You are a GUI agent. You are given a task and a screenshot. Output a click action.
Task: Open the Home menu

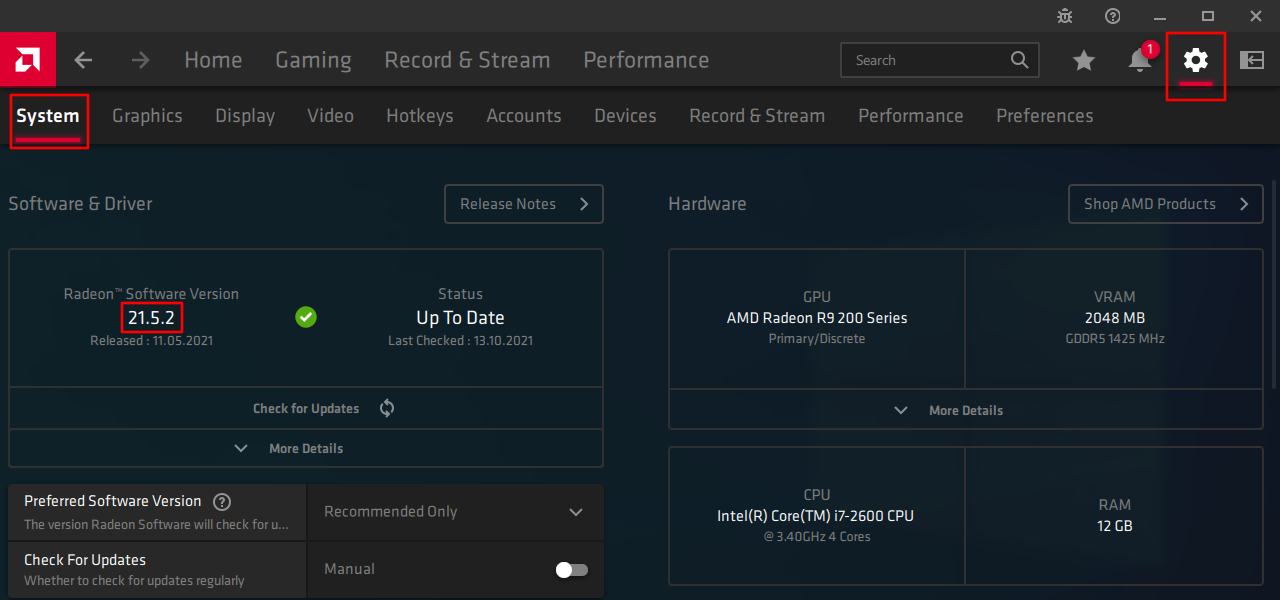point(213,60)
